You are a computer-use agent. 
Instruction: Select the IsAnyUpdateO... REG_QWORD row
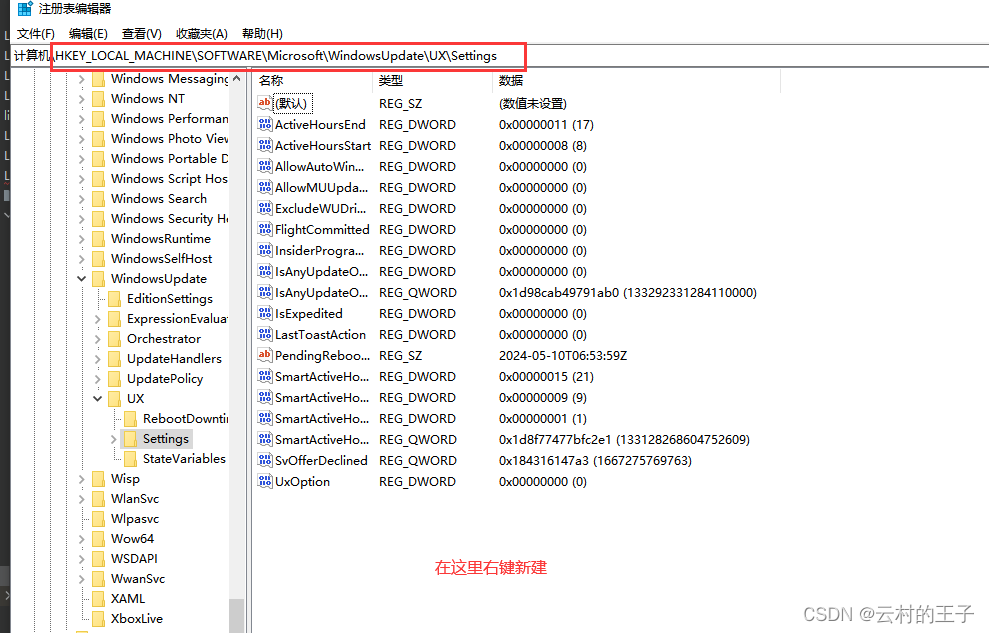click(507, 293)
